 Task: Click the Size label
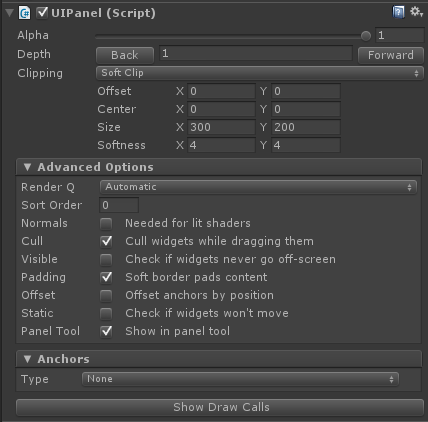(x=109, y=127)
